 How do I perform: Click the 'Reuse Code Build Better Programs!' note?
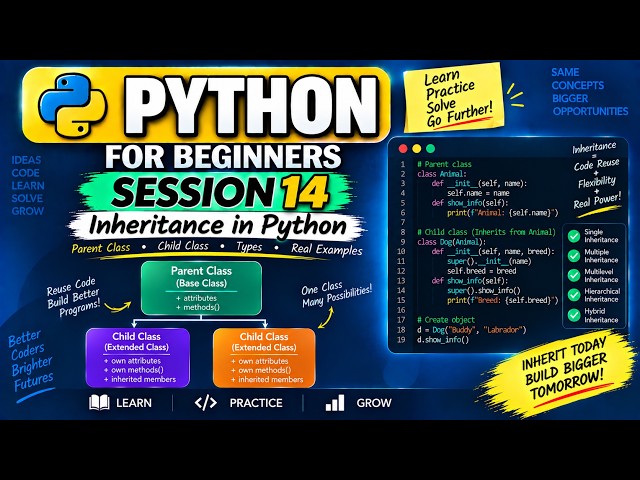click(x=73, y=297)
